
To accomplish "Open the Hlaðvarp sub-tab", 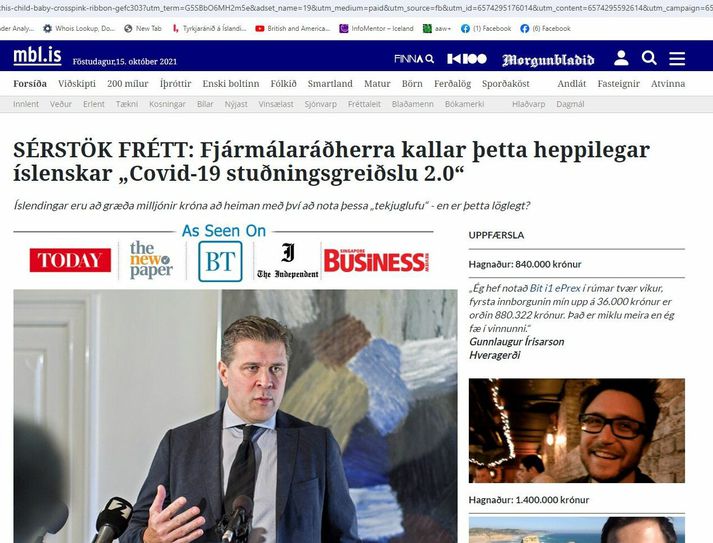I will (528, 104).
